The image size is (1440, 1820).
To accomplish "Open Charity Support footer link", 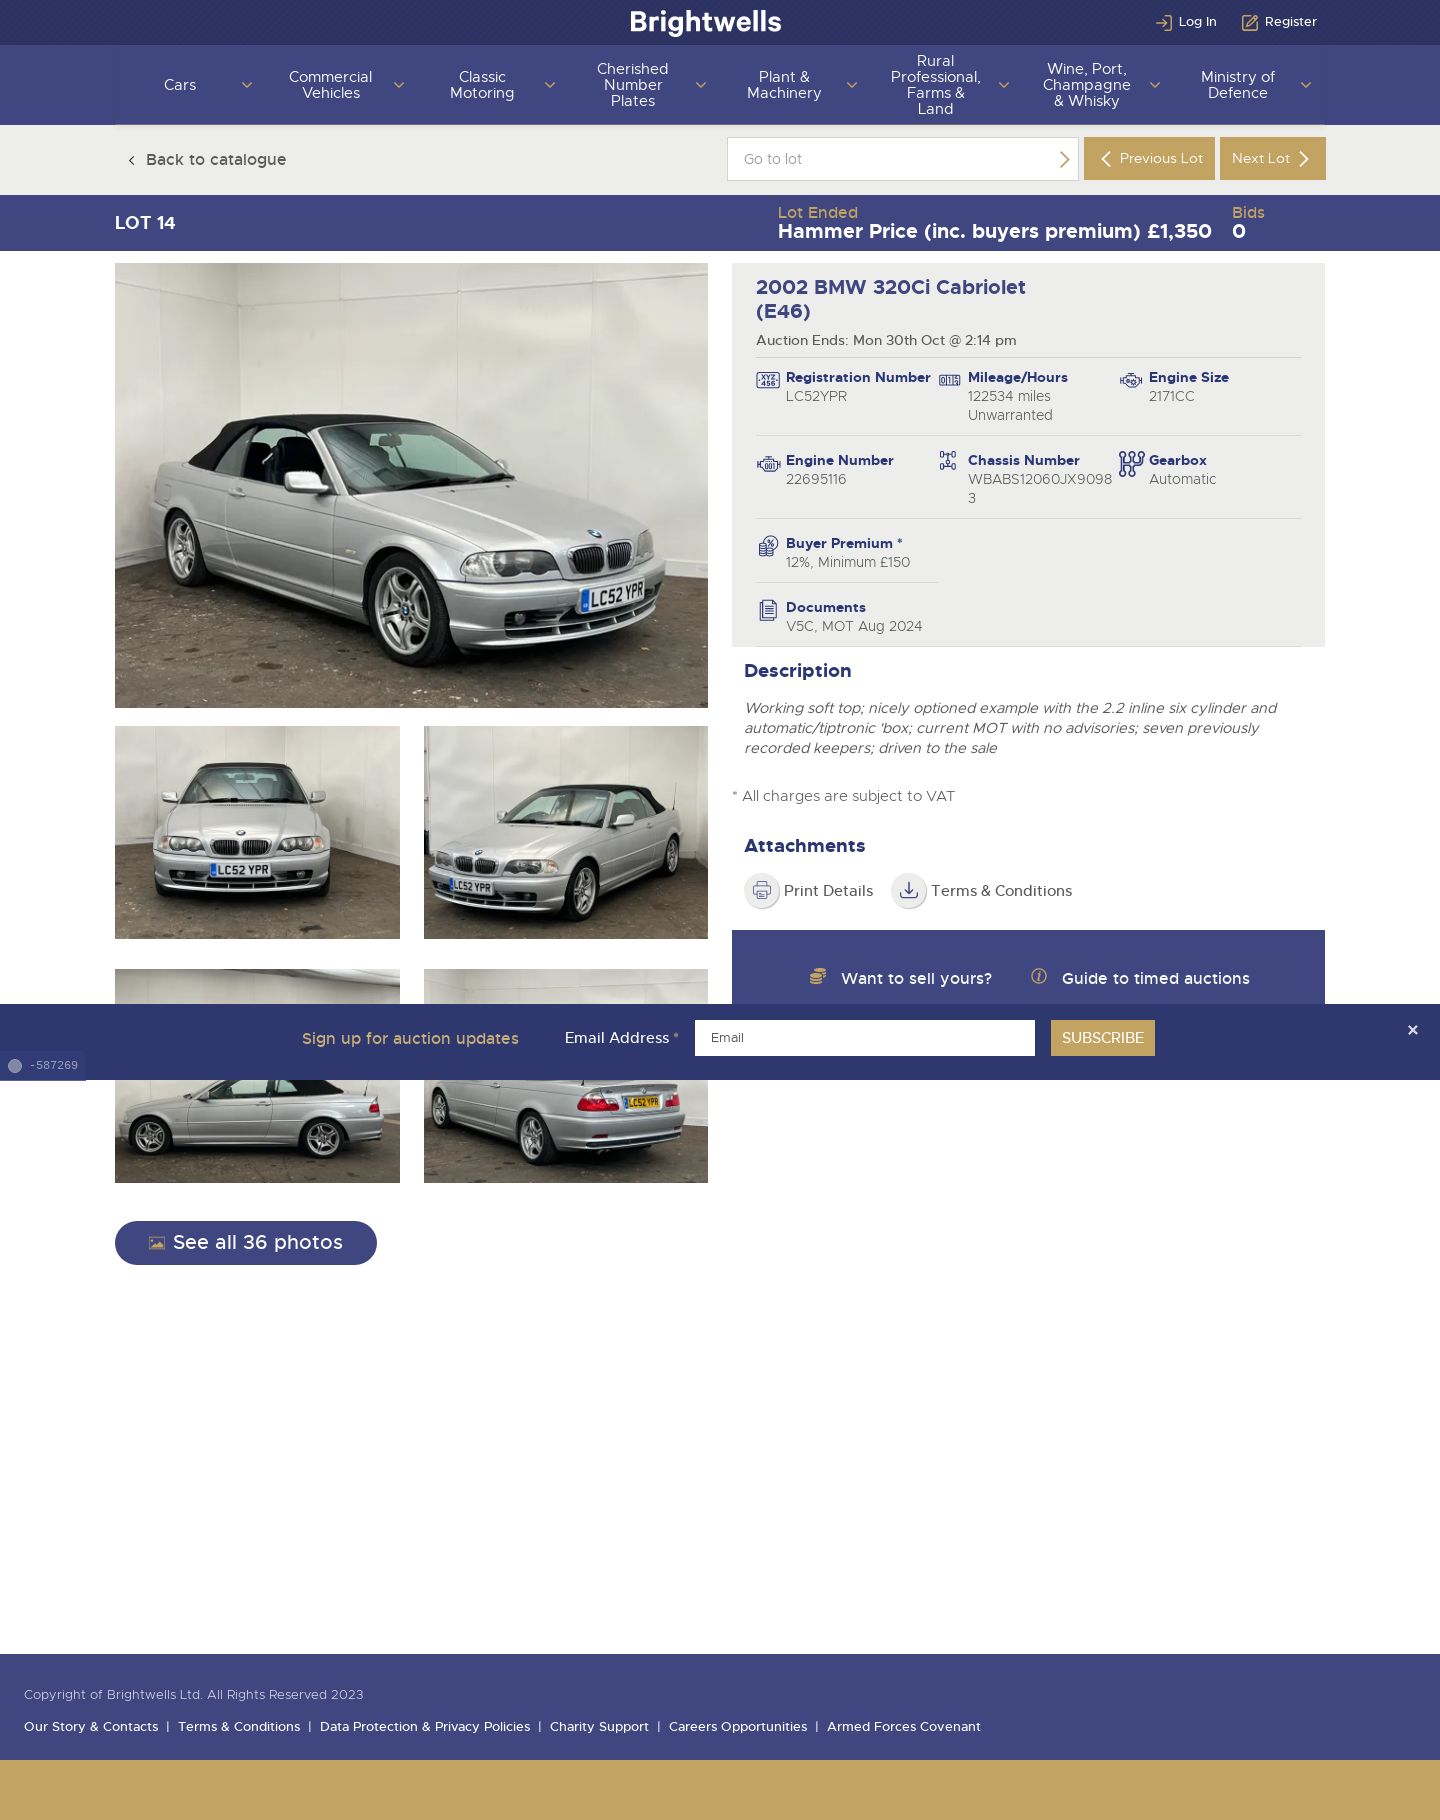I will (599, 1727).
